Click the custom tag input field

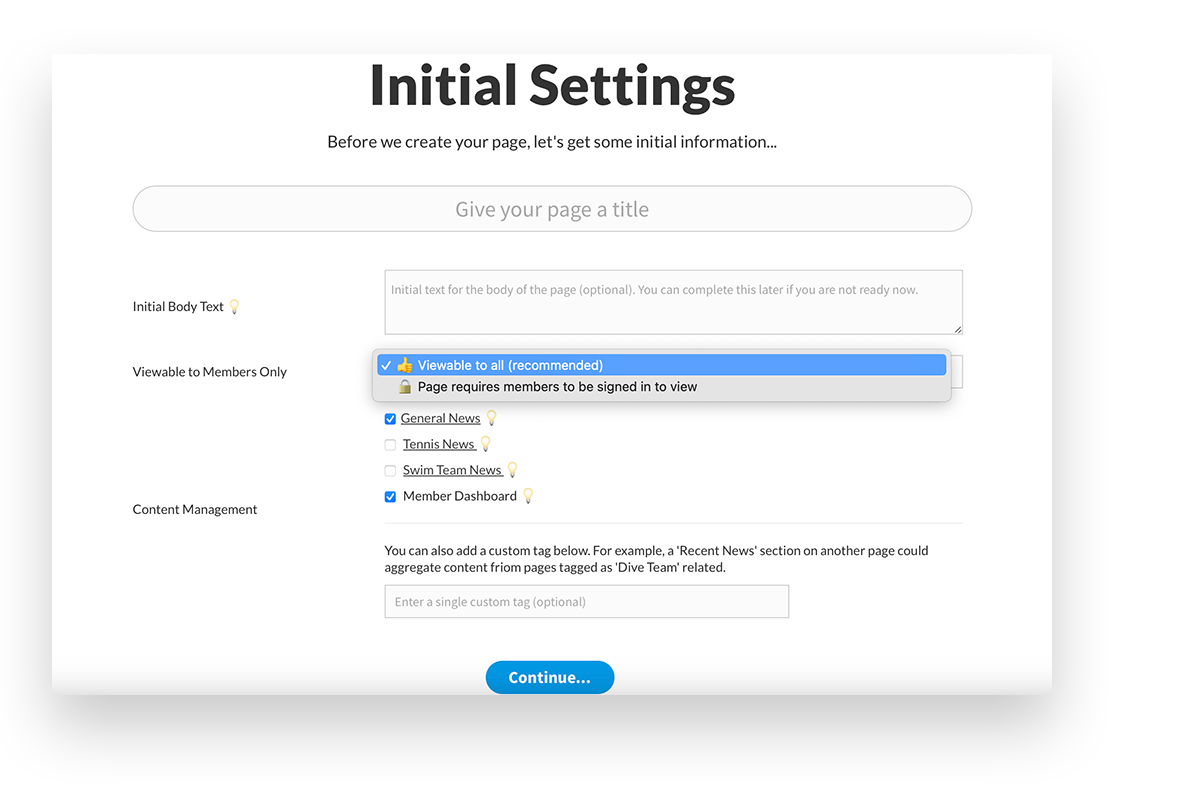point(586,602)
